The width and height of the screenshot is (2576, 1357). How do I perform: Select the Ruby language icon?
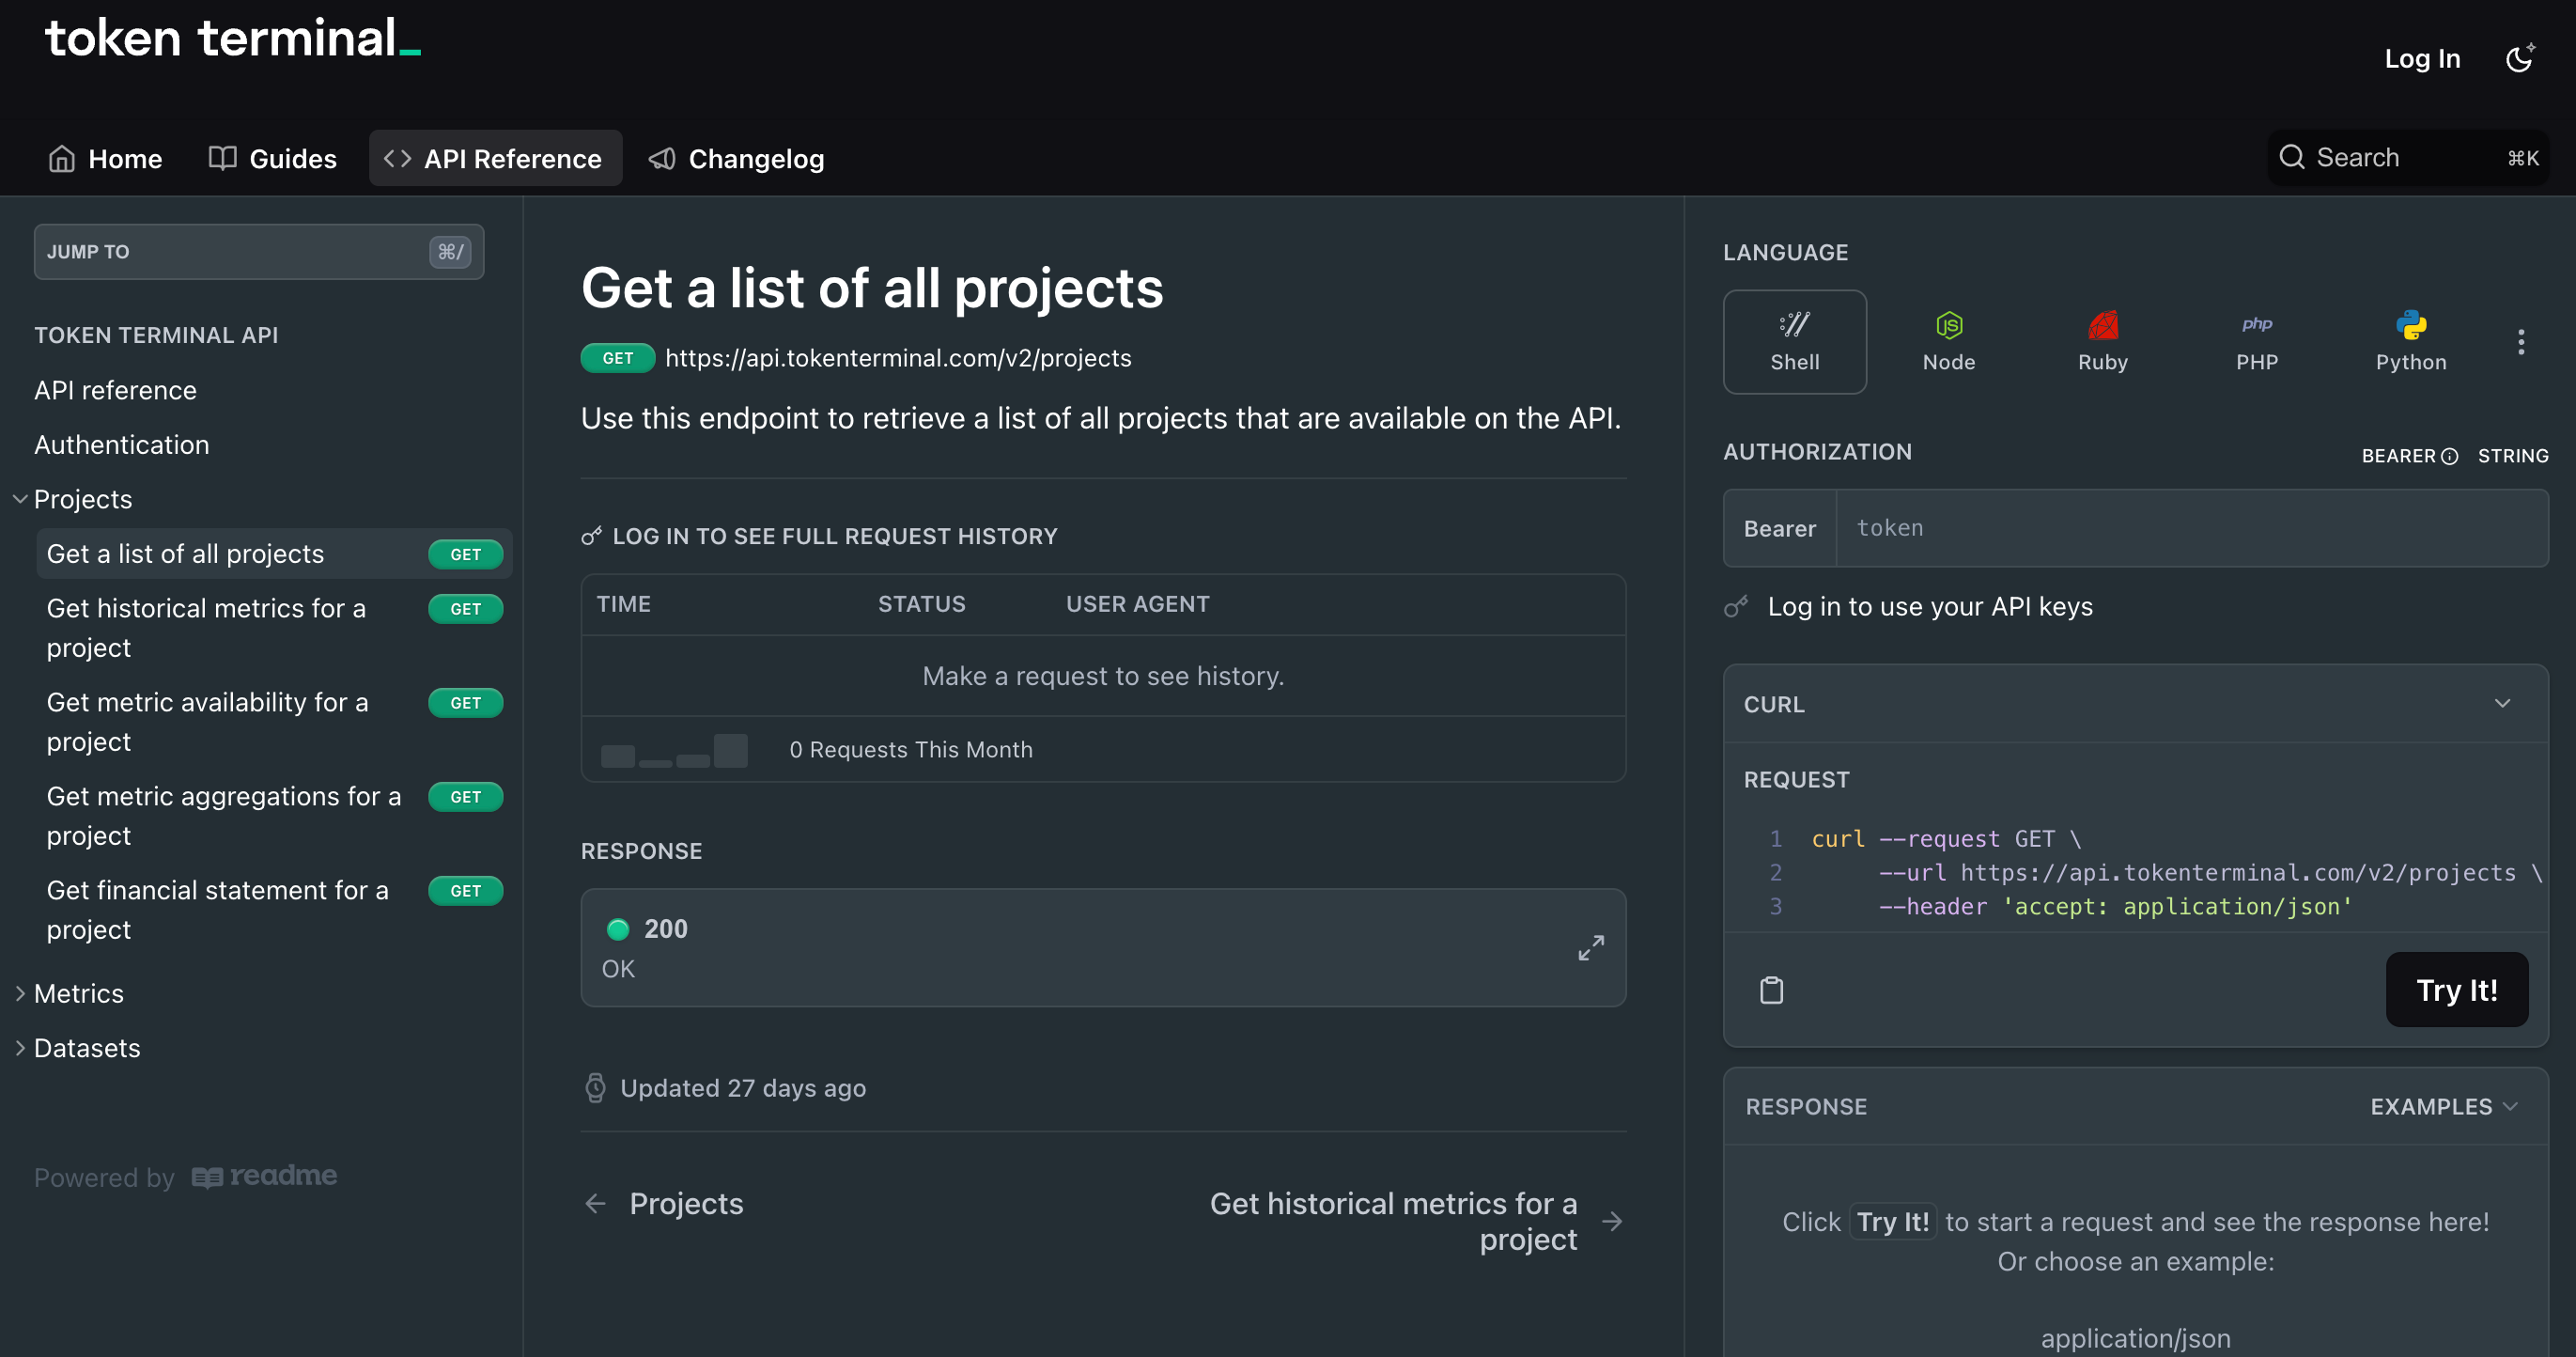pos(2102,341)
